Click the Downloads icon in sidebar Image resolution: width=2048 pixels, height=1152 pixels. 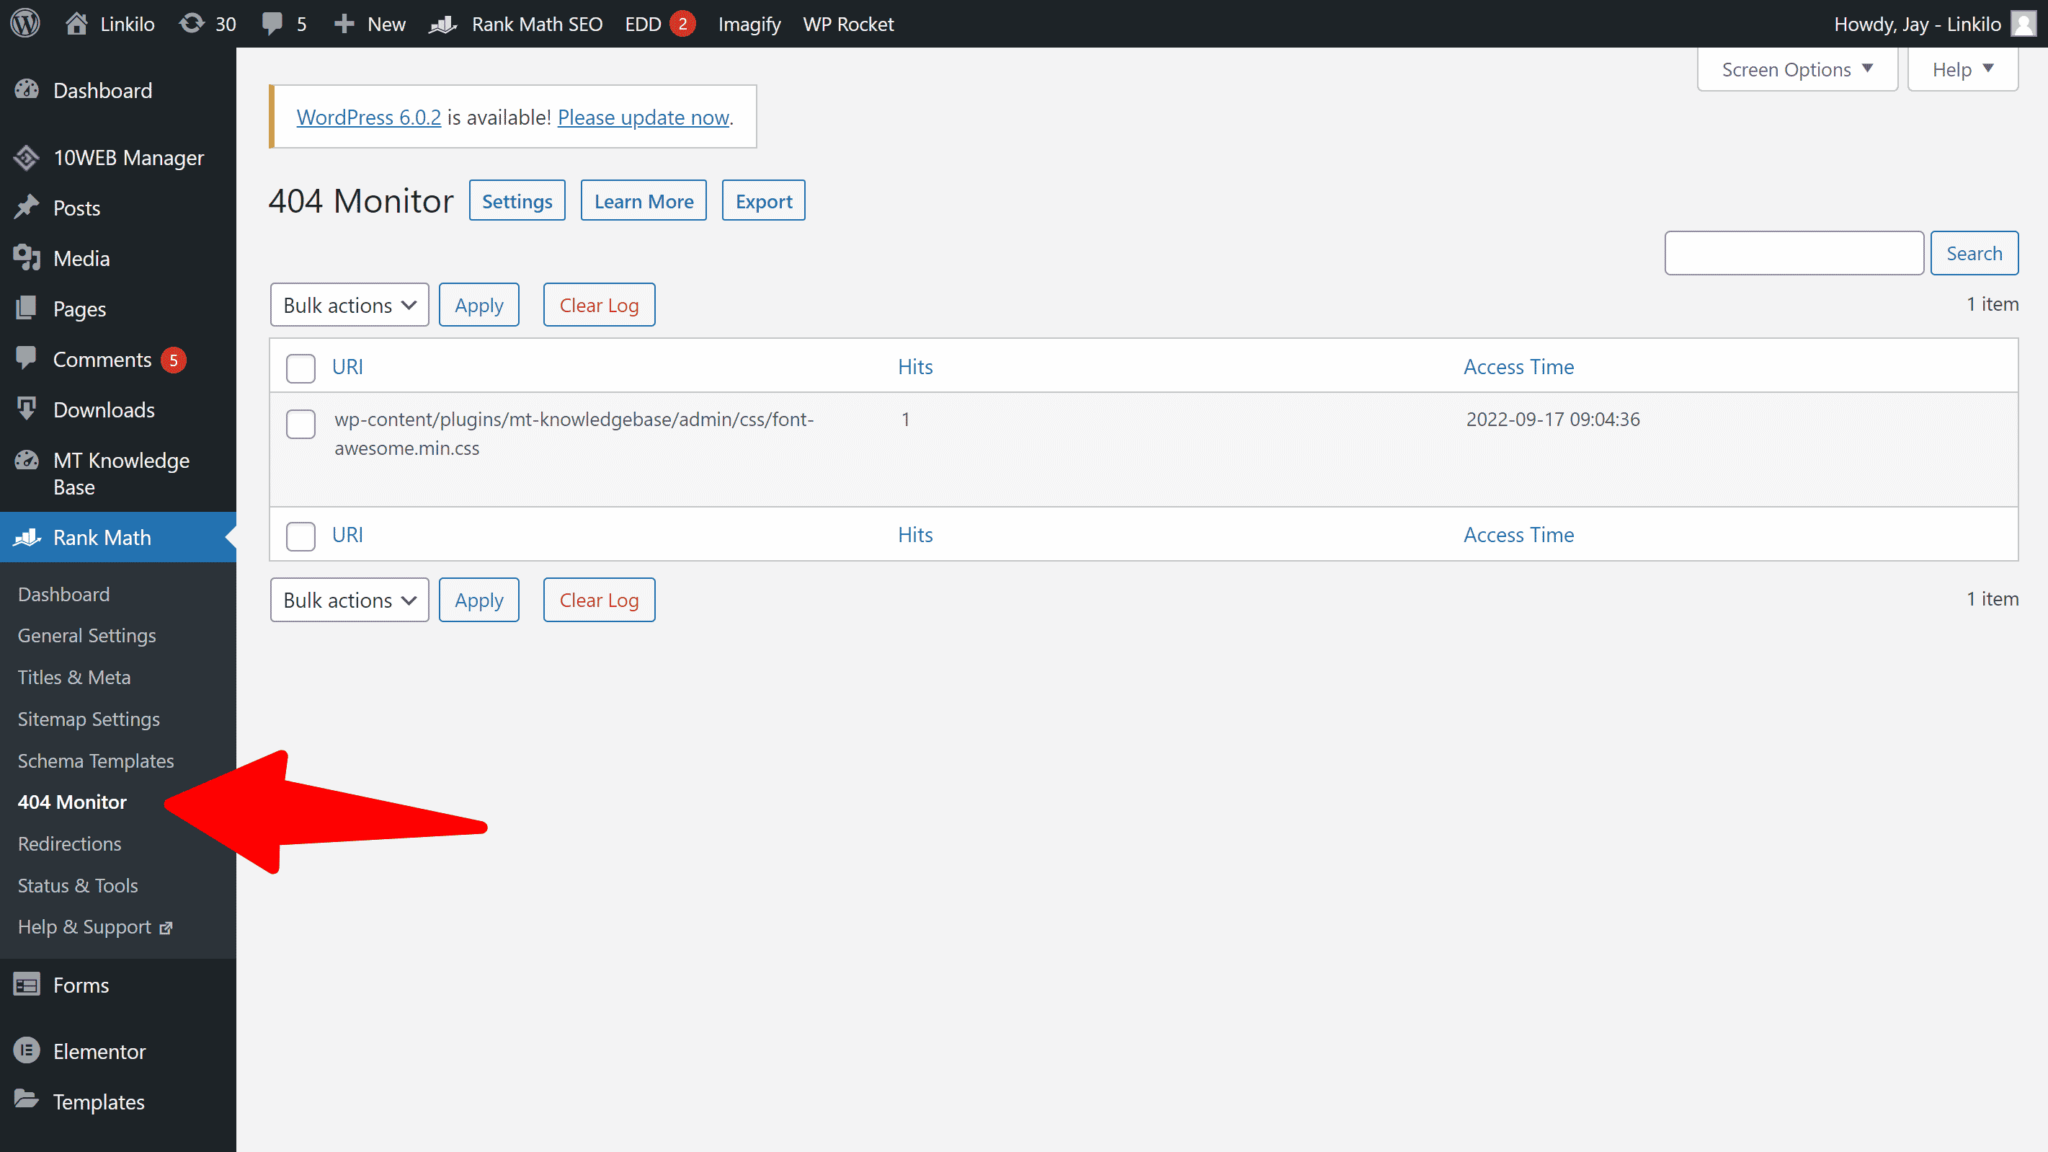click(27, 409)
